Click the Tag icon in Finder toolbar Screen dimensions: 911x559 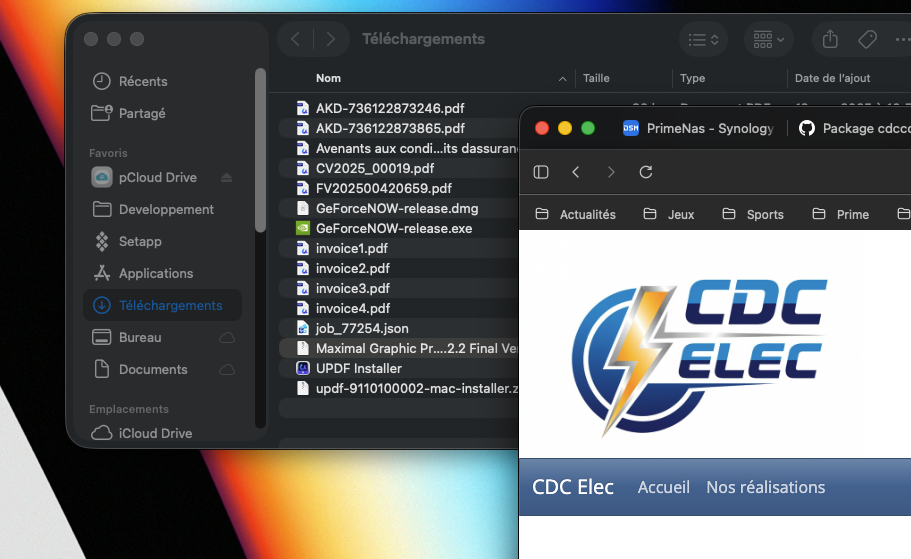coord(868,40)
